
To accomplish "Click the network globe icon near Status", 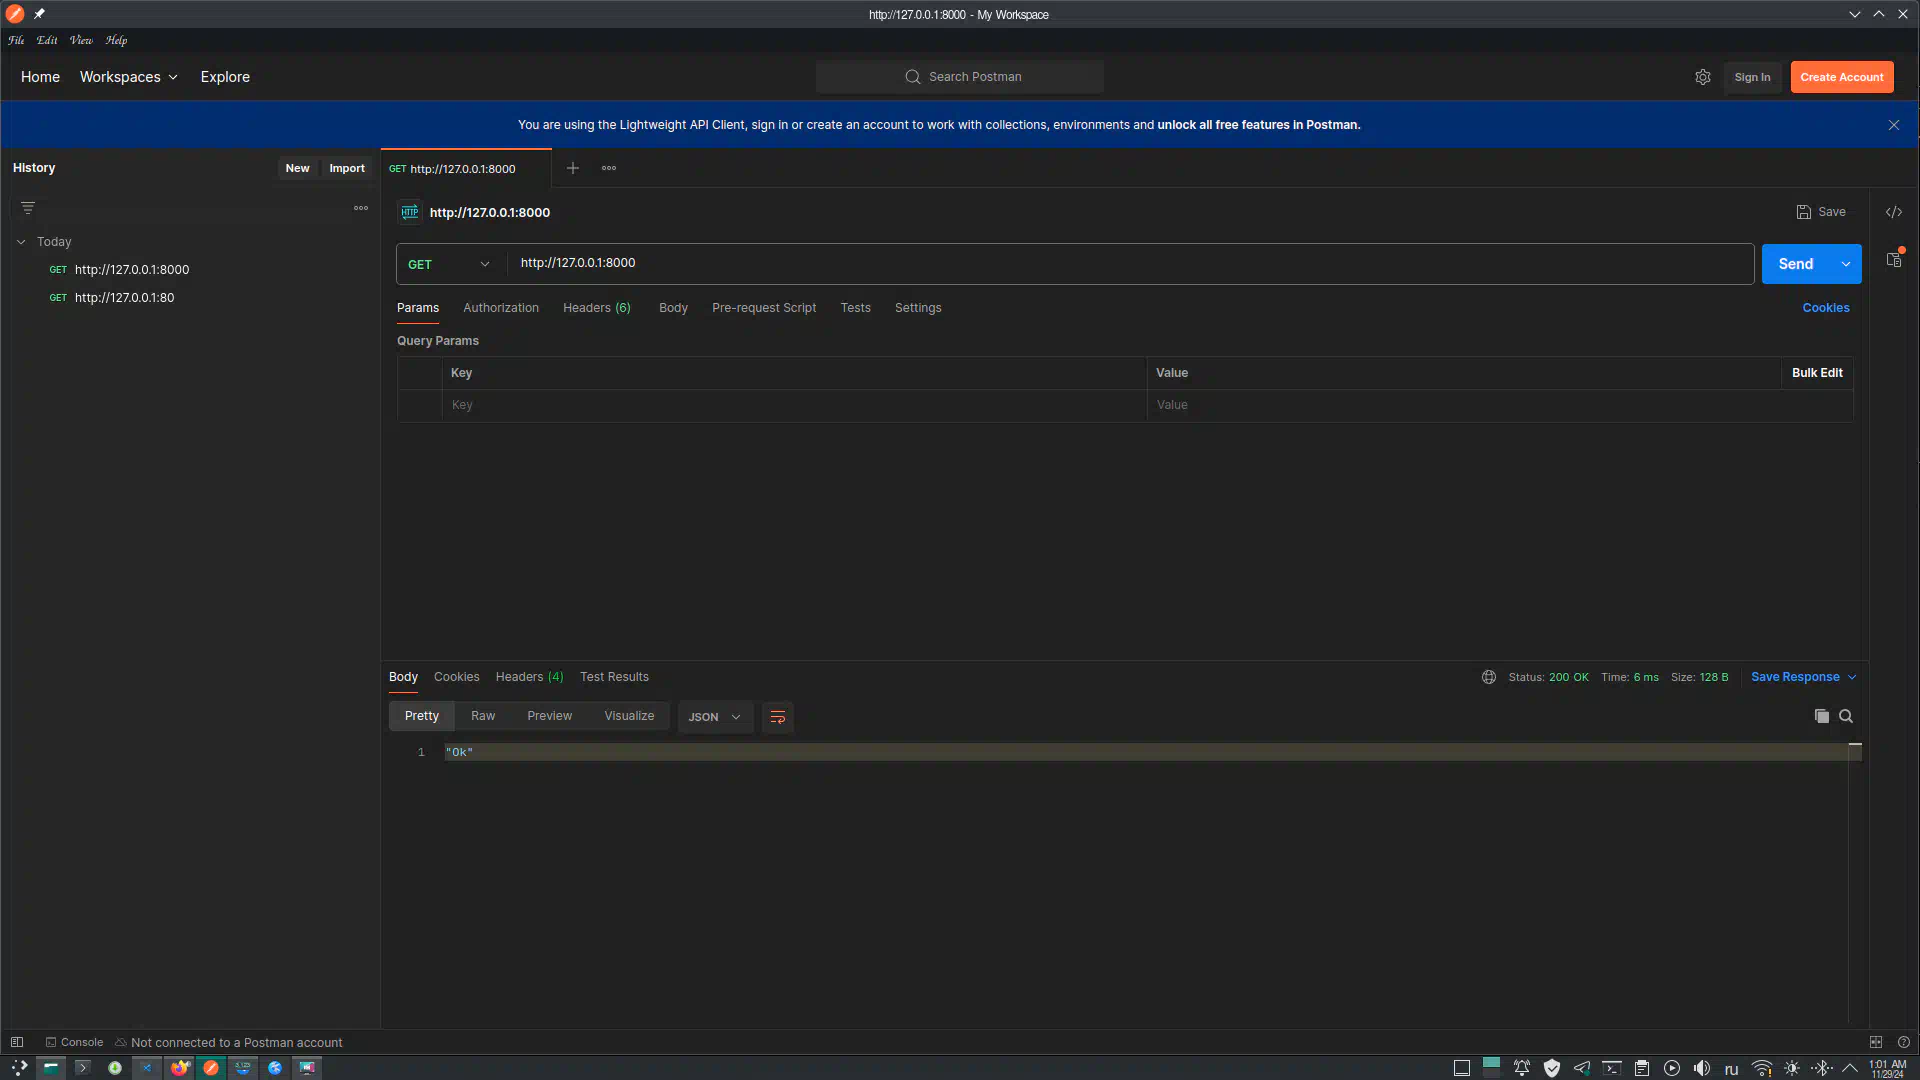I will coord(1489,677).
